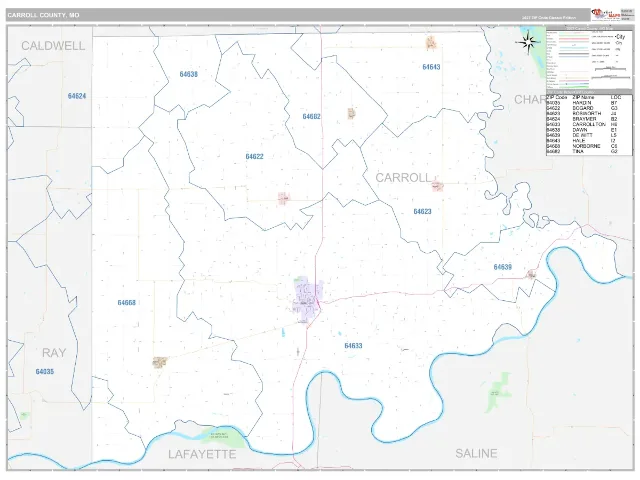Click the CARROLLTON row in ZIP index
The image size is (640, 480).
click(x=584, y=124)
